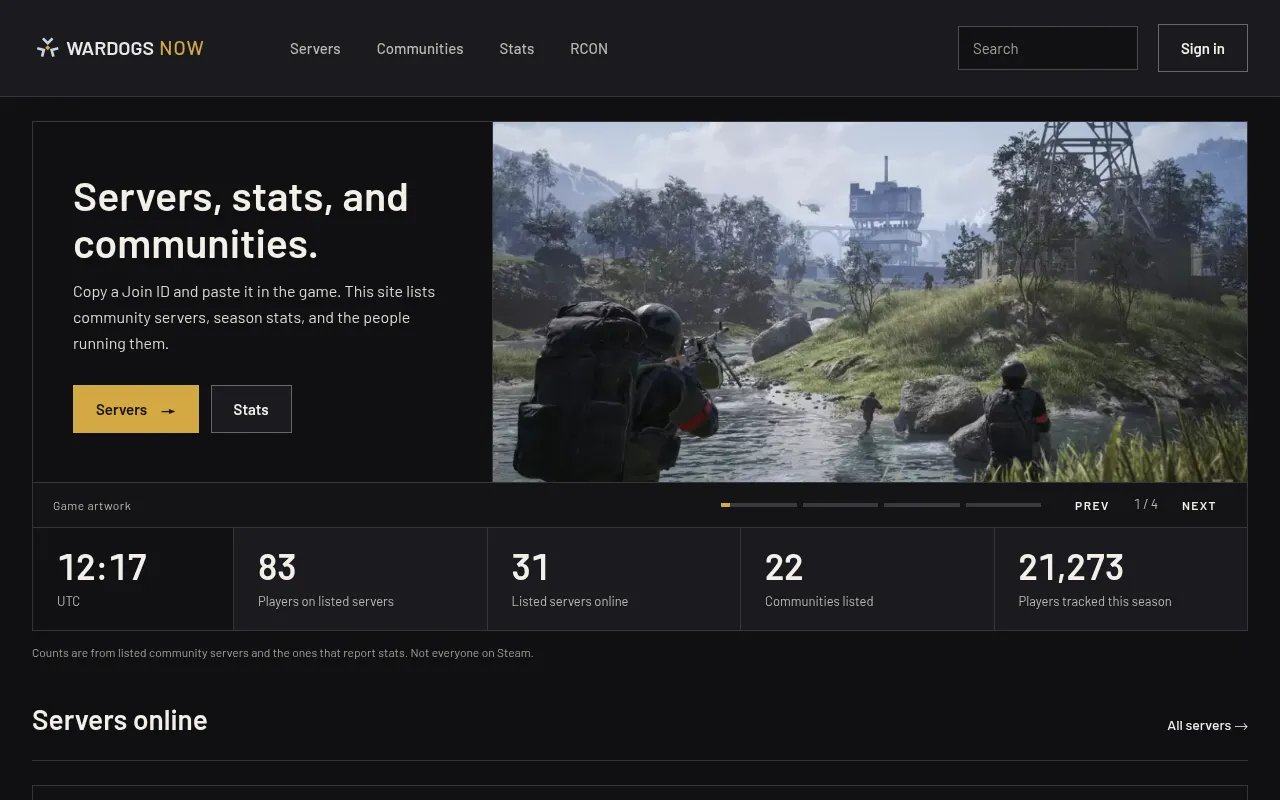Open the Stats navigation item

tap(517, 48)
